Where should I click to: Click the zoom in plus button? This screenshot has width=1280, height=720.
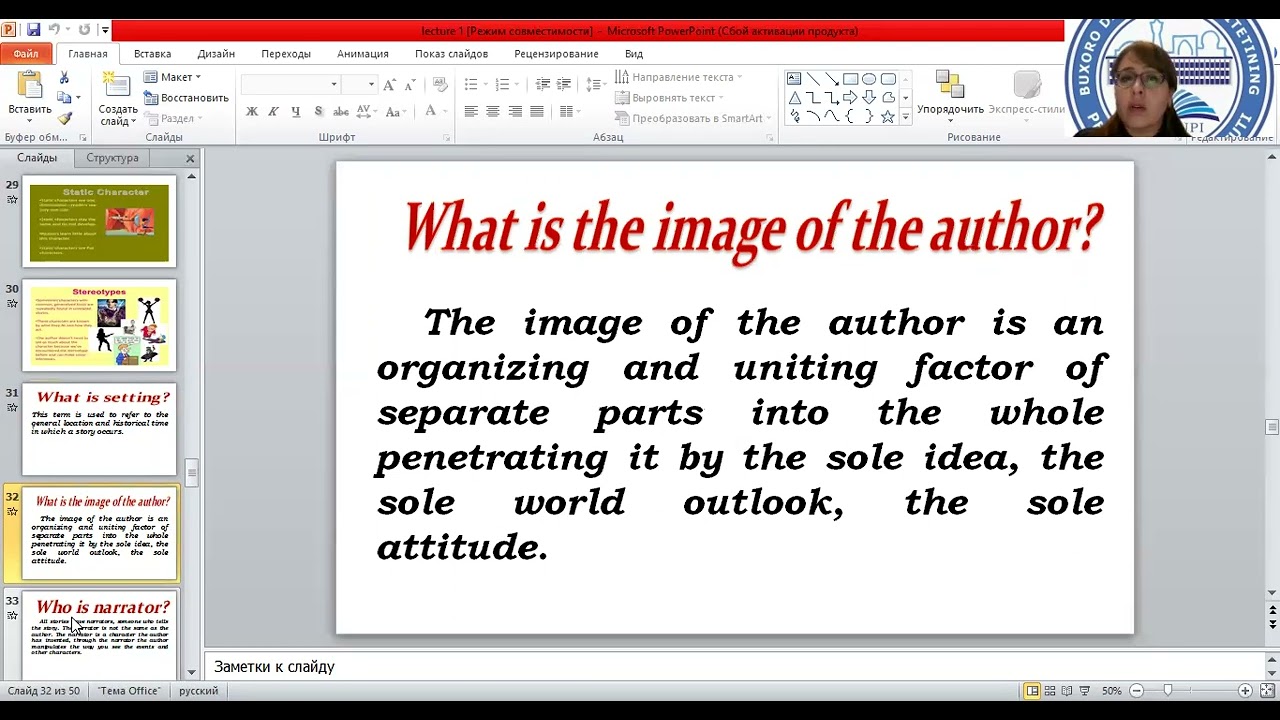1245,691
